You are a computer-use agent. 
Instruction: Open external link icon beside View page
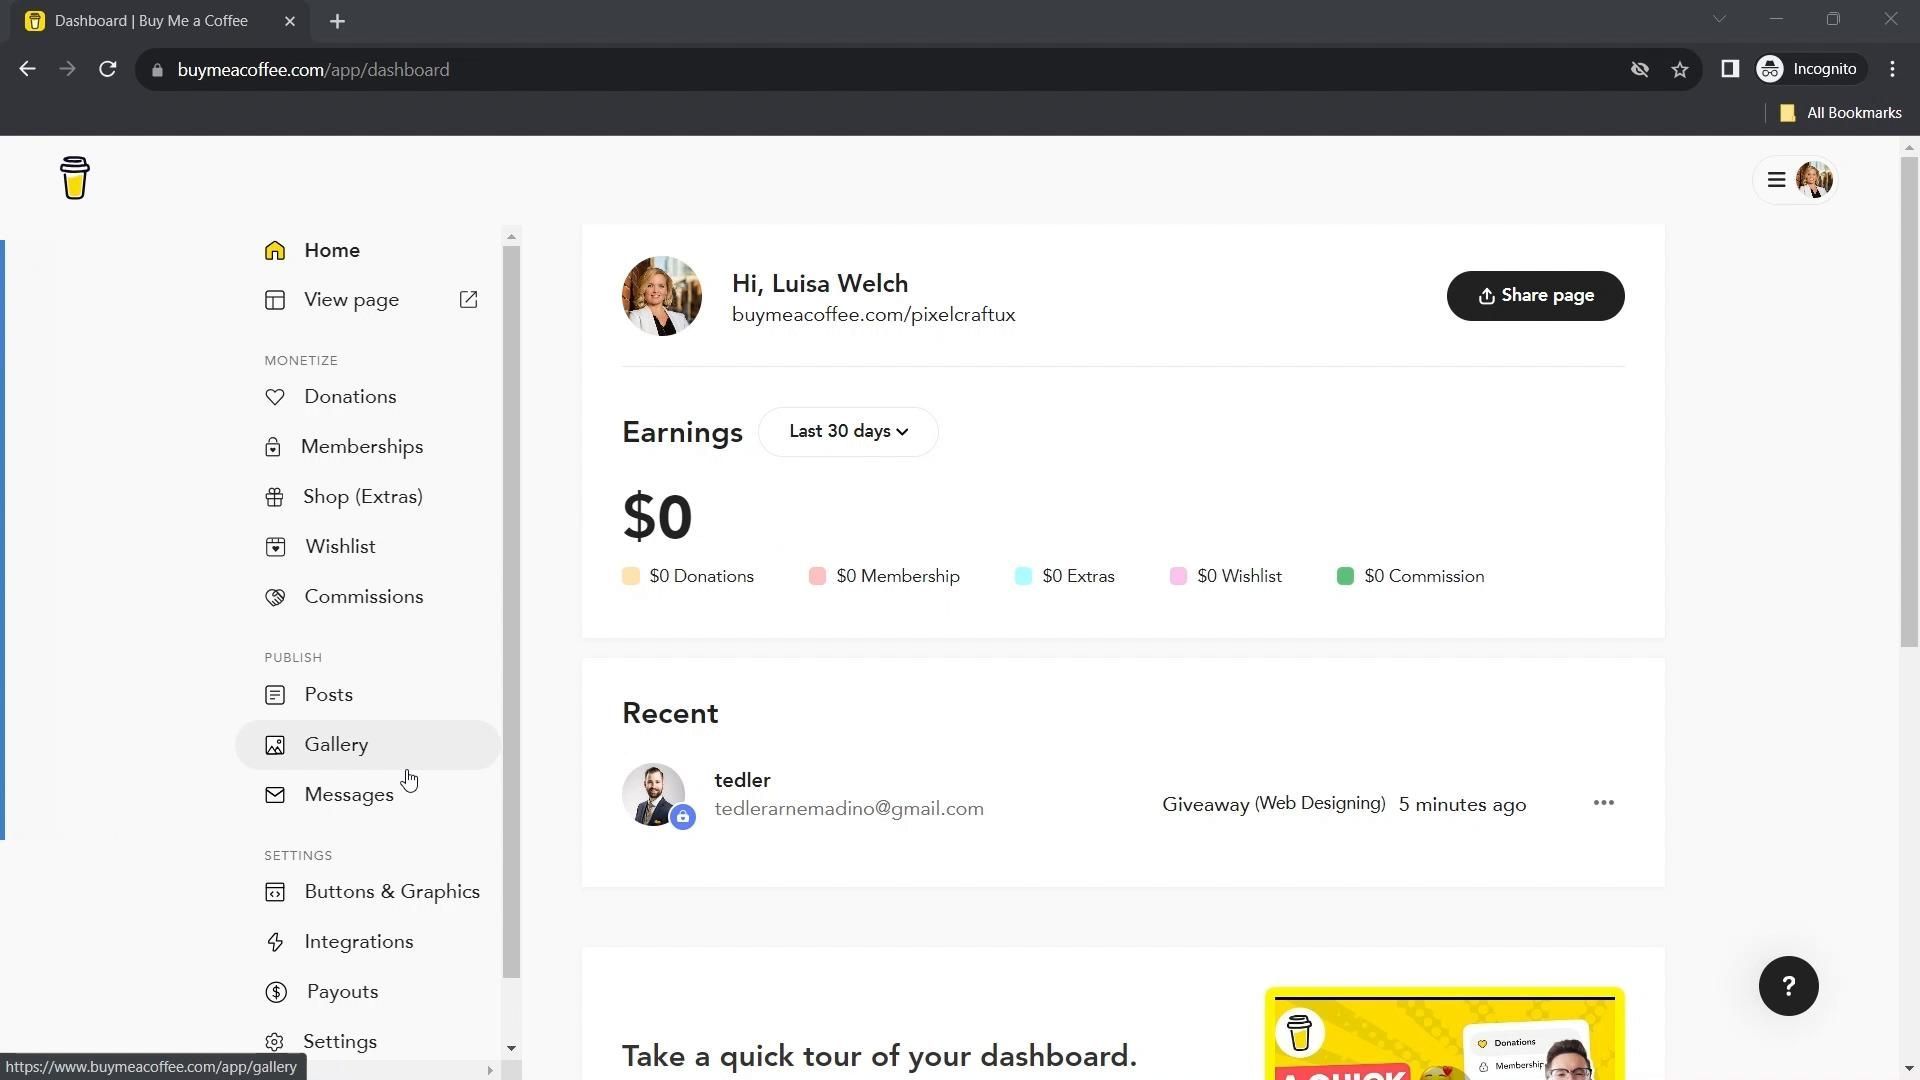pos(468,300)
